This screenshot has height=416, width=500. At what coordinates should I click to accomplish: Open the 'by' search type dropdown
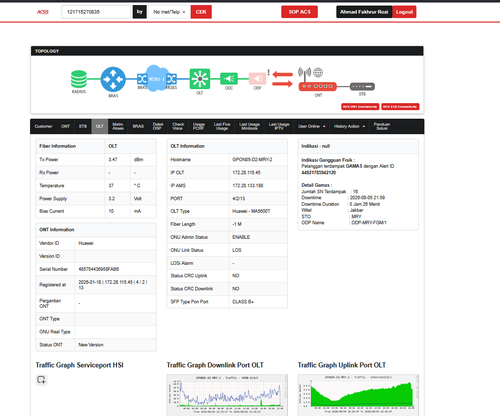click(x=169, y=12)
